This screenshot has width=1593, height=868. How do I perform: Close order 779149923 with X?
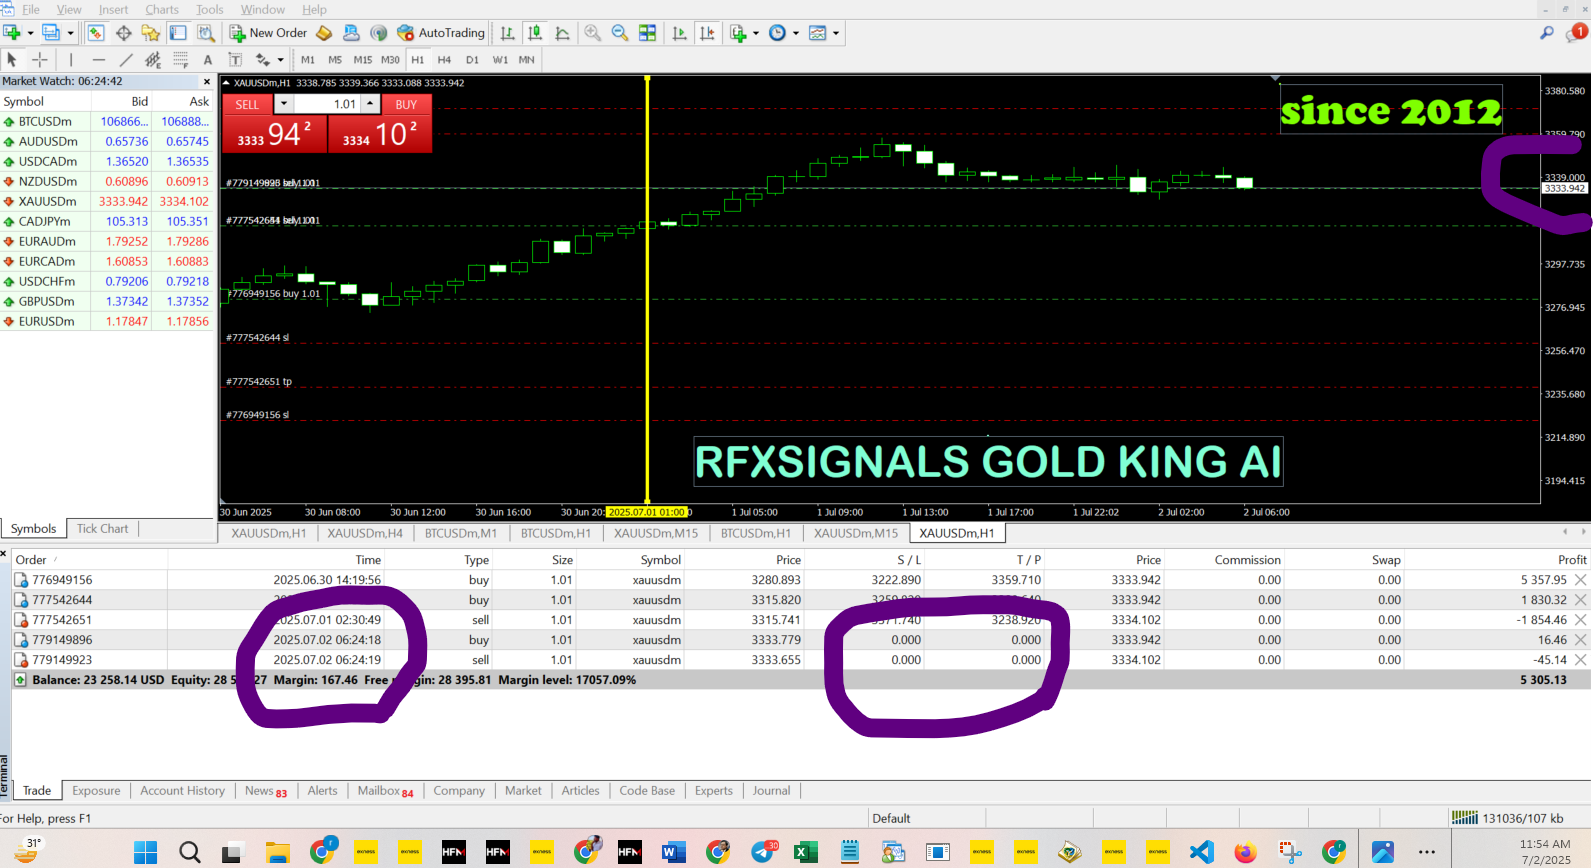pos(1581,660)
